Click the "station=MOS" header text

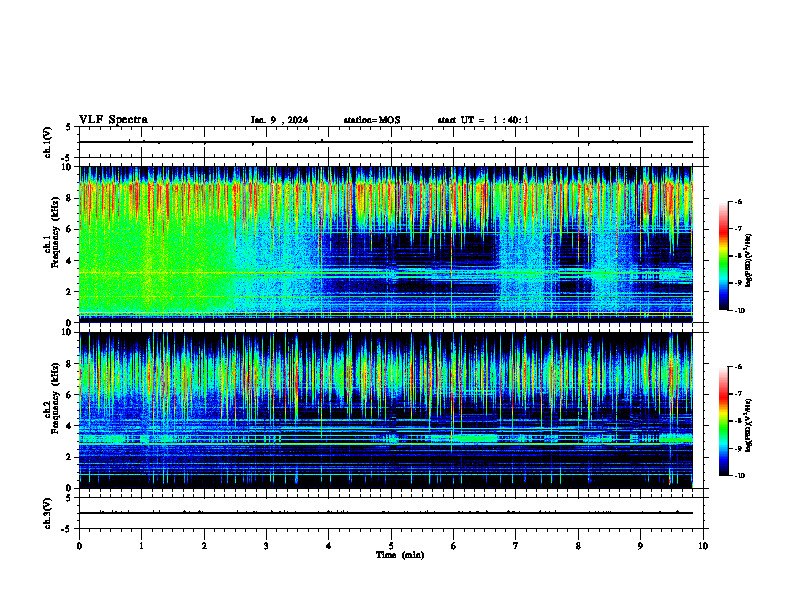click(x=372, y=120)
